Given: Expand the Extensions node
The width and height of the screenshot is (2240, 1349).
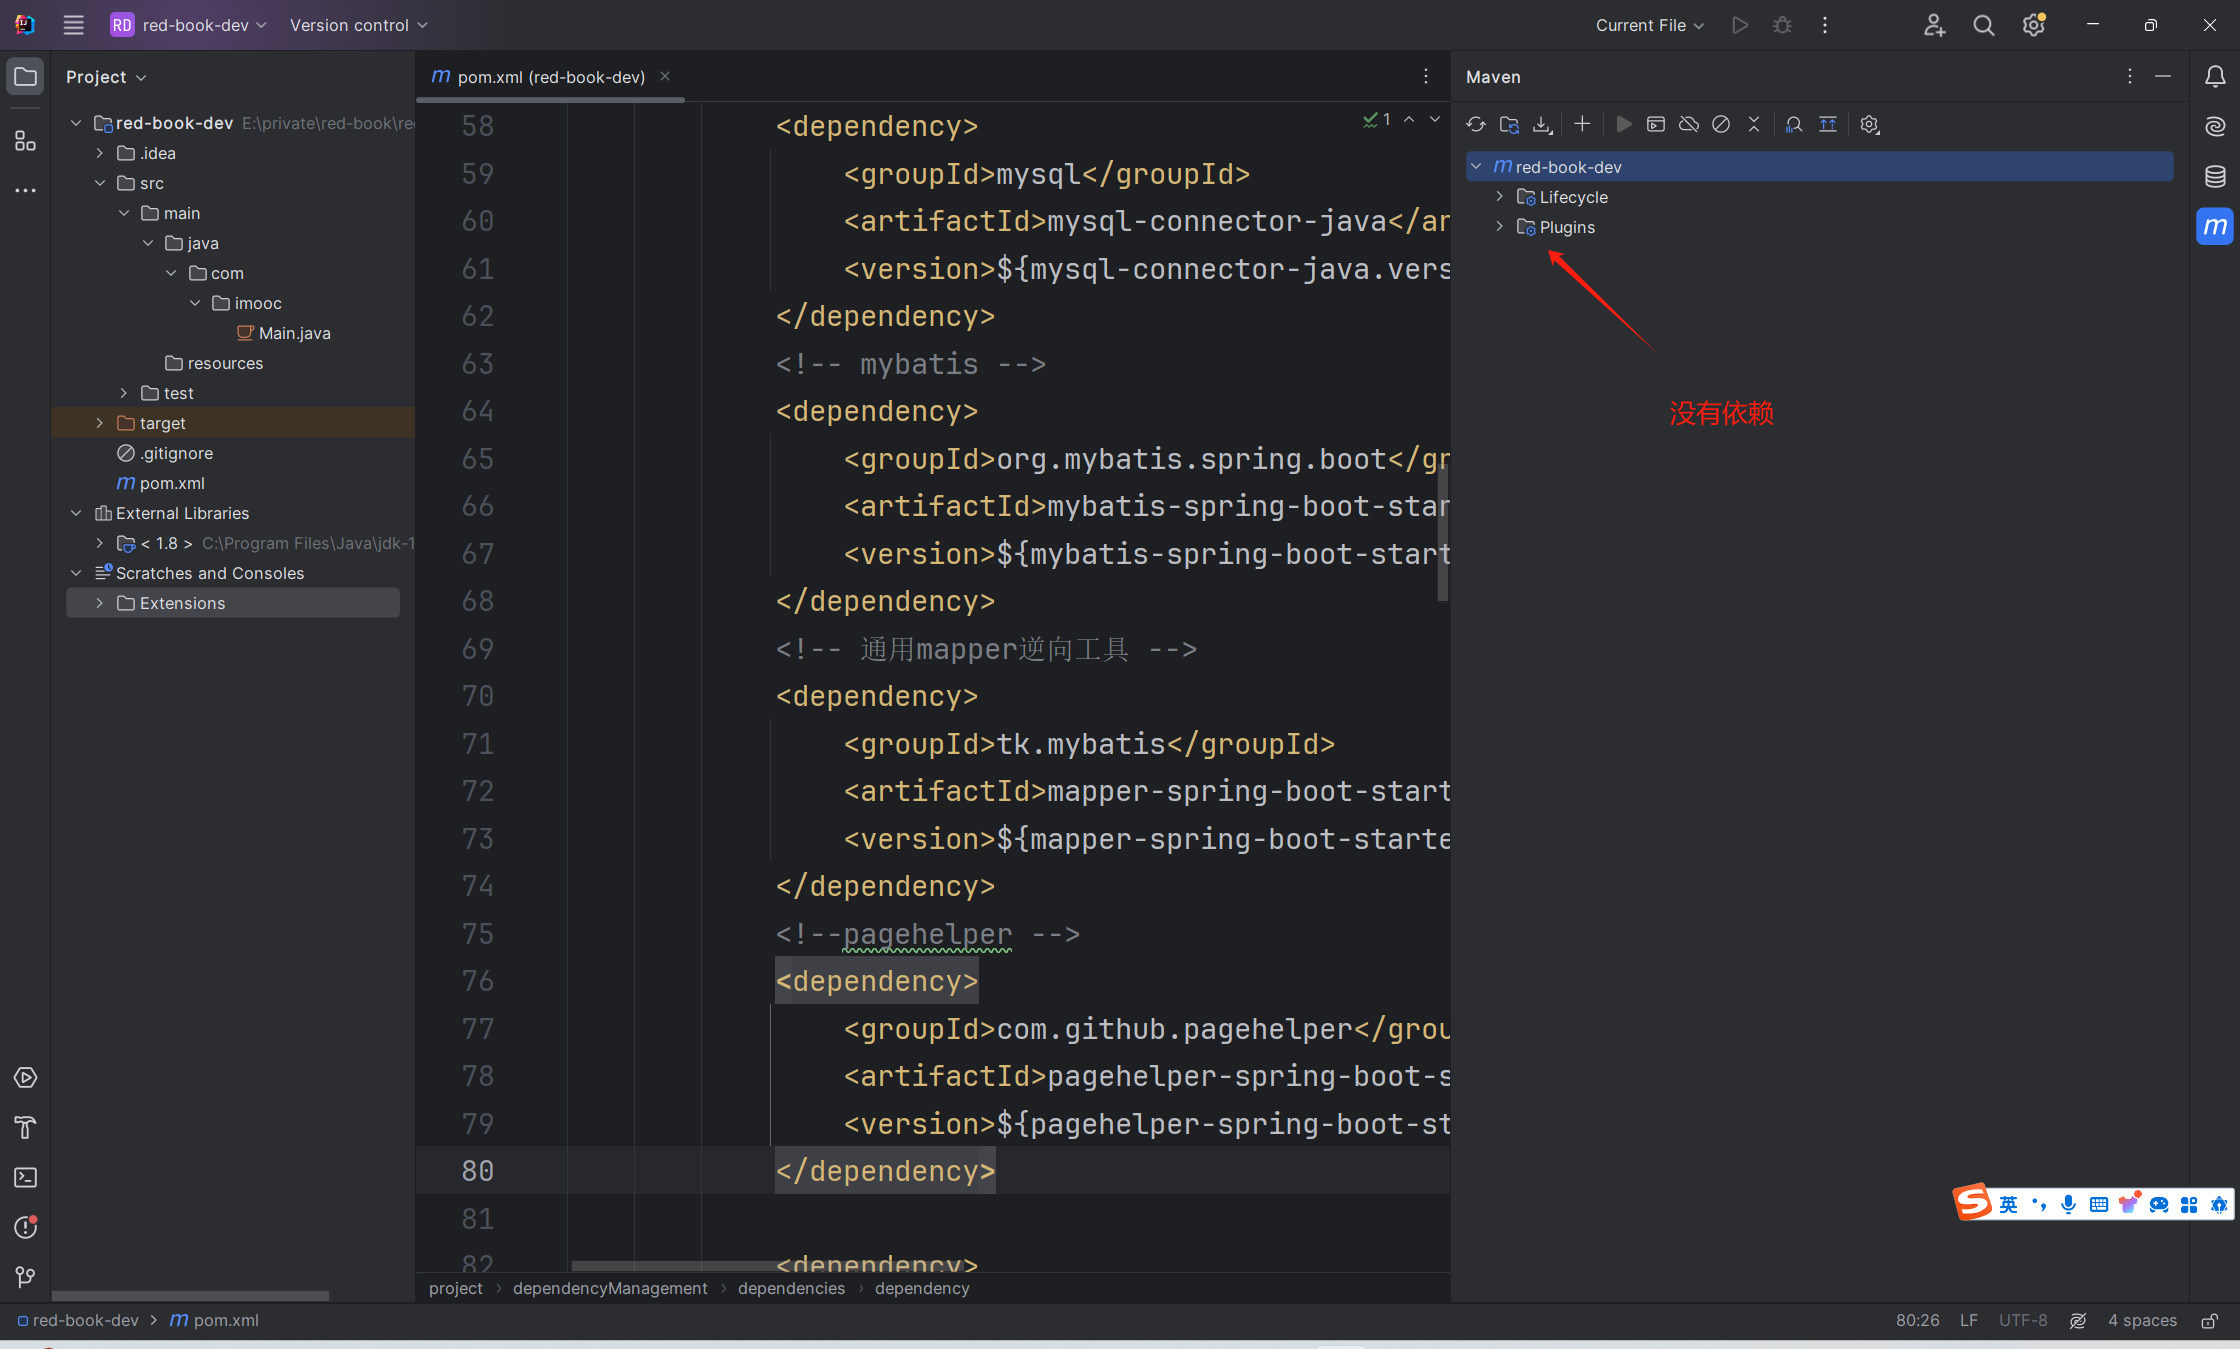Looking at the screenshot, I should click(x=100, y=603).
